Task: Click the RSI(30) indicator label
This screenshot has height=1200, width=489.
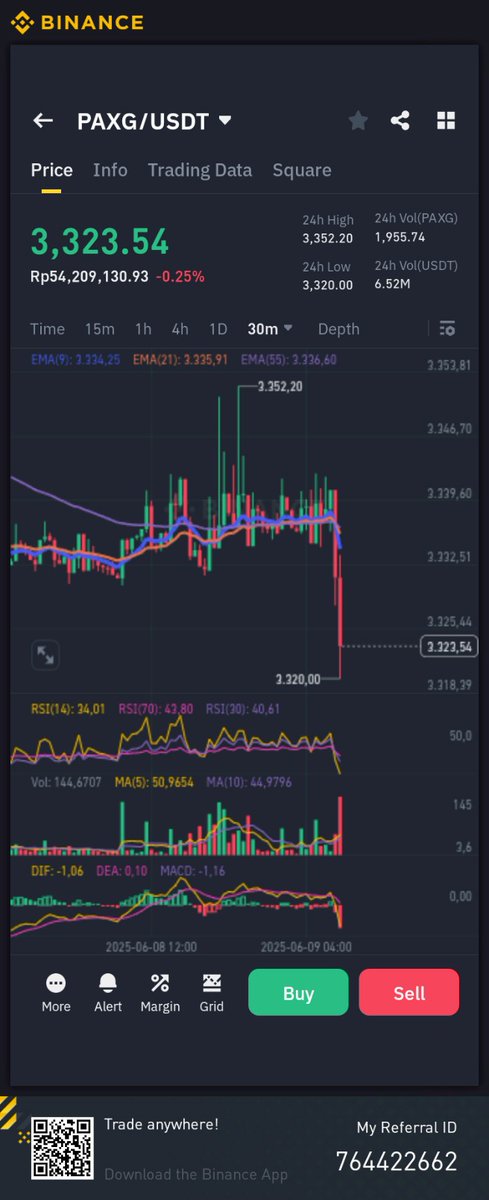Action: coord(244,709)
